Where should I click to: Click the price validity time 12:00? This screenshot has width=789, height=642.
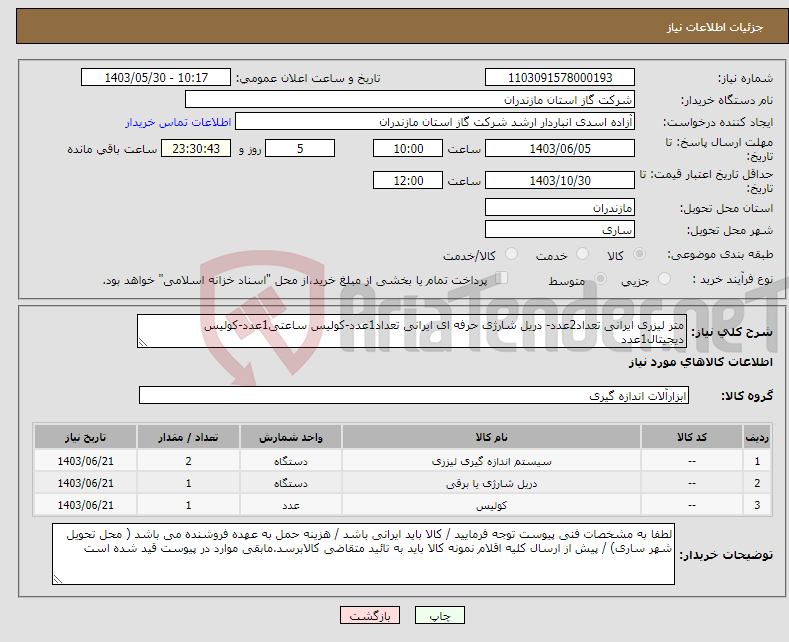pos(408,180)
